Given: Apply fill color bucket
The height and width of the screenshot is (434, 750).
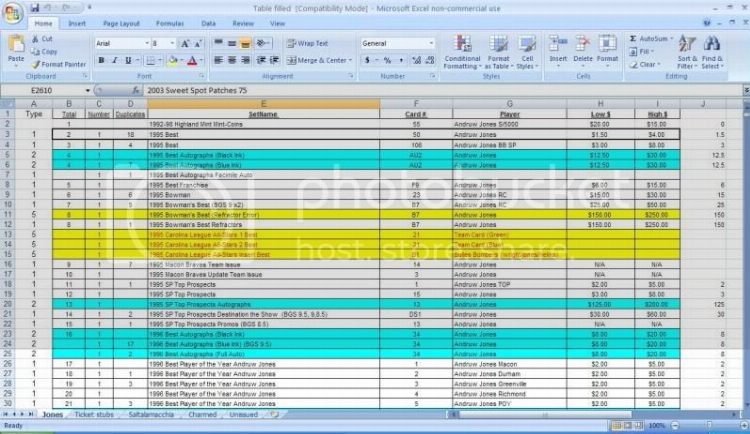Looking at the screenshot, I should pyautogui.click(x=173, y=60).
